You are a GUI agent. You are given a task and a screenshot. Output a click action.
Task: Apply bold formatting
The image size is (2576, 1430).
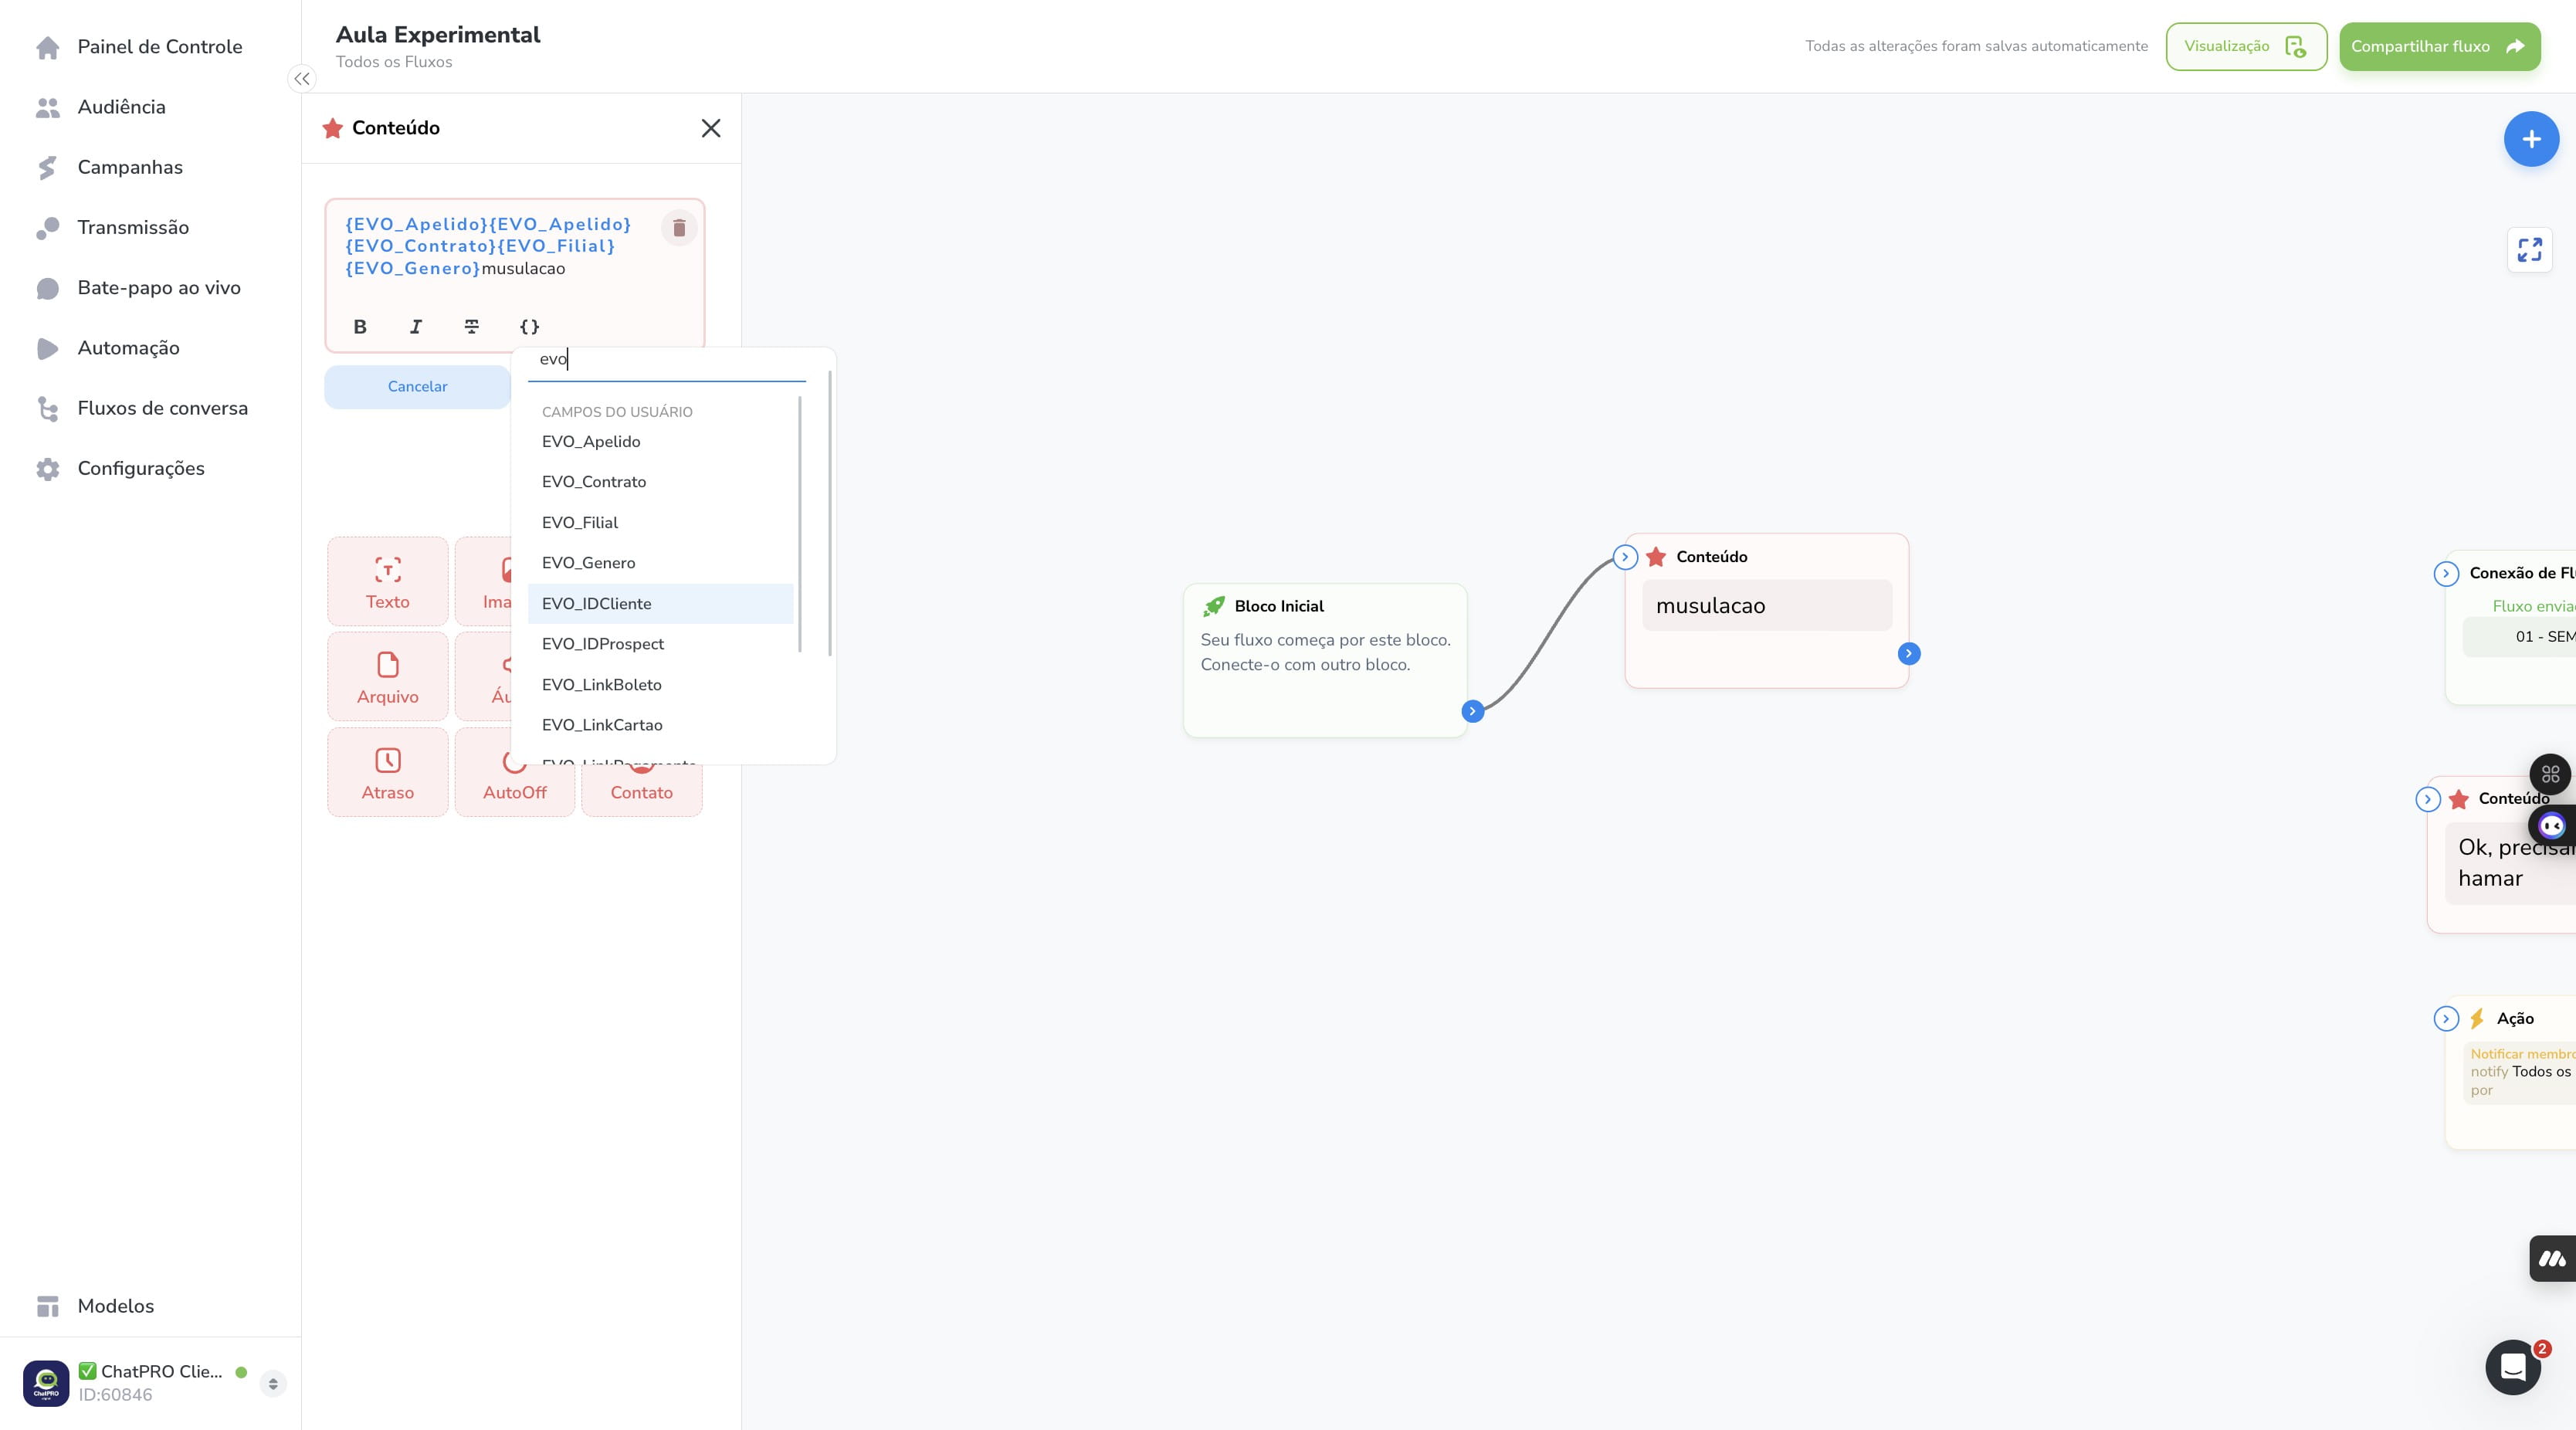pos(360,326)
